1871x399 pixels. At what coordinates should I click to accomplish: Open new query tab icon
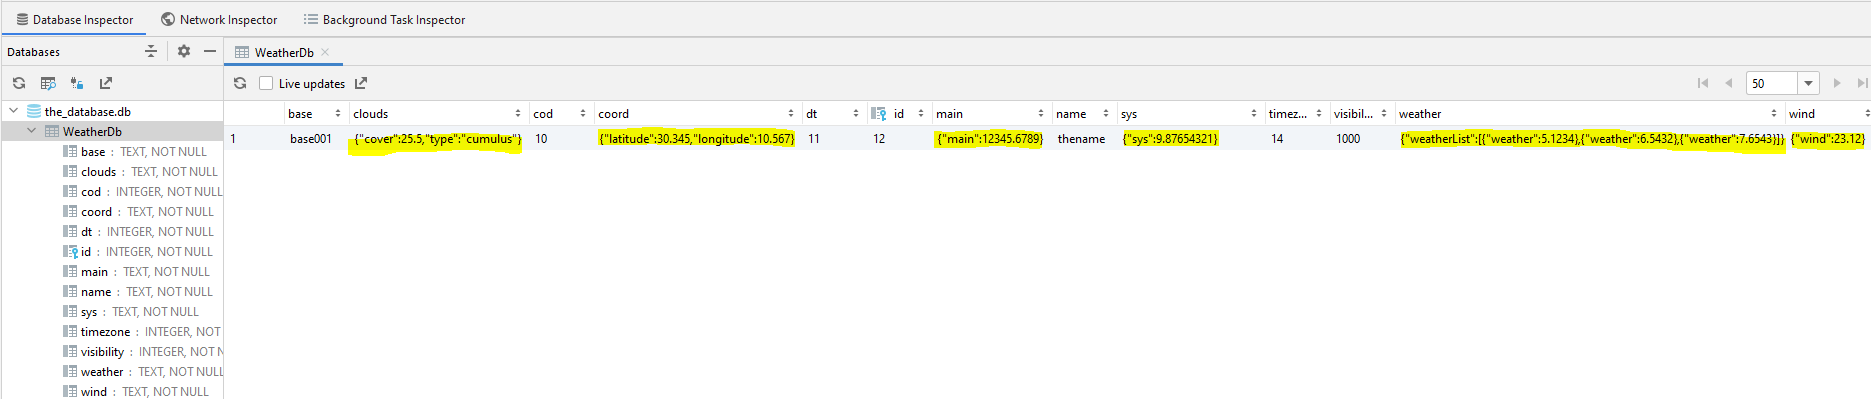point(48,83)
